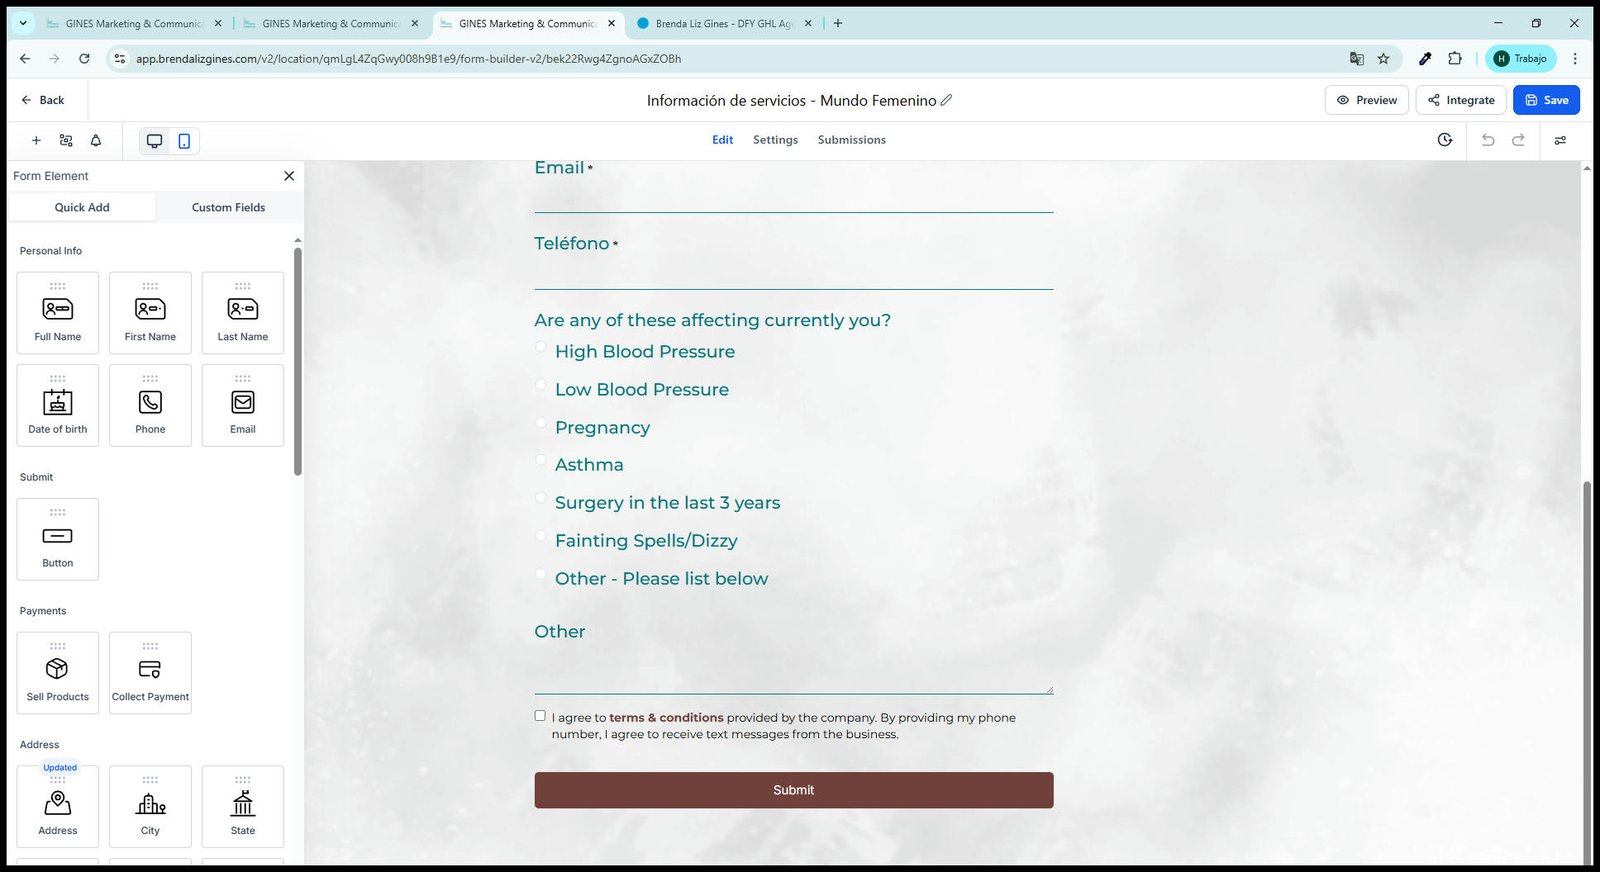Open the Settings tab
This screenshot has width=1600, height=872.
(x=775, y=140)
